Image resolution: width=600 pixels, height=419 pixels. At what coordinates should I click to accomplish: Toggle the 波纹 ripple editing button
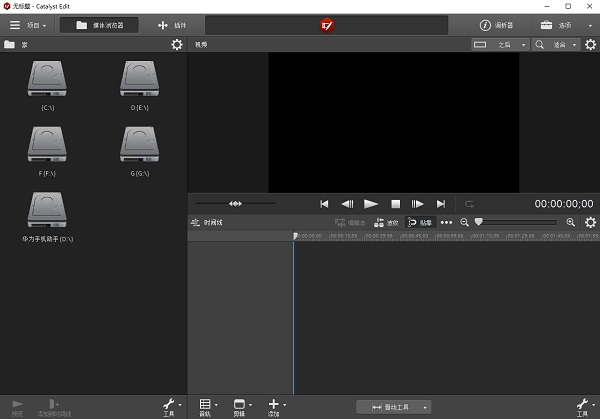386,222
